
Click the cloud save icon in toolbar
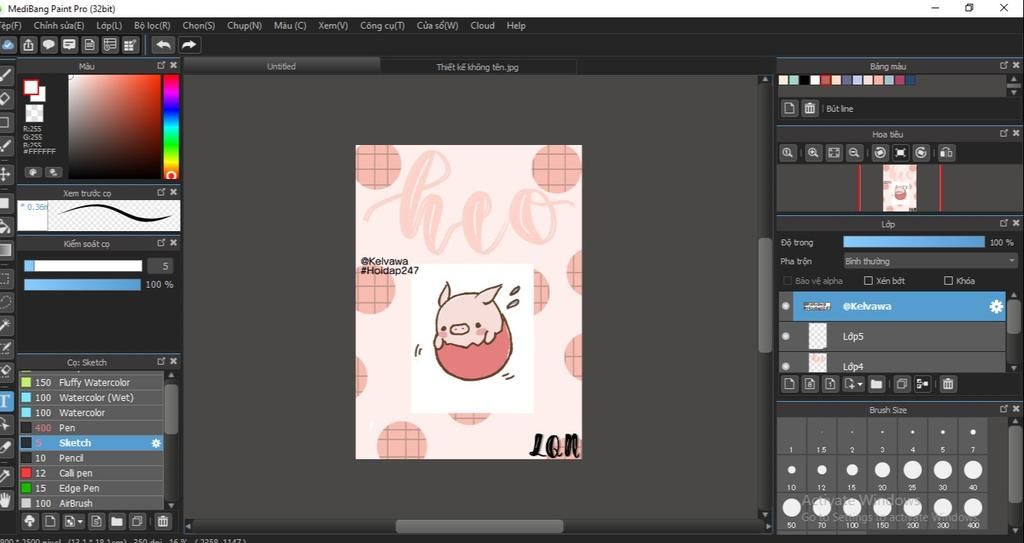pyautogui.click(x=7, y=44)
